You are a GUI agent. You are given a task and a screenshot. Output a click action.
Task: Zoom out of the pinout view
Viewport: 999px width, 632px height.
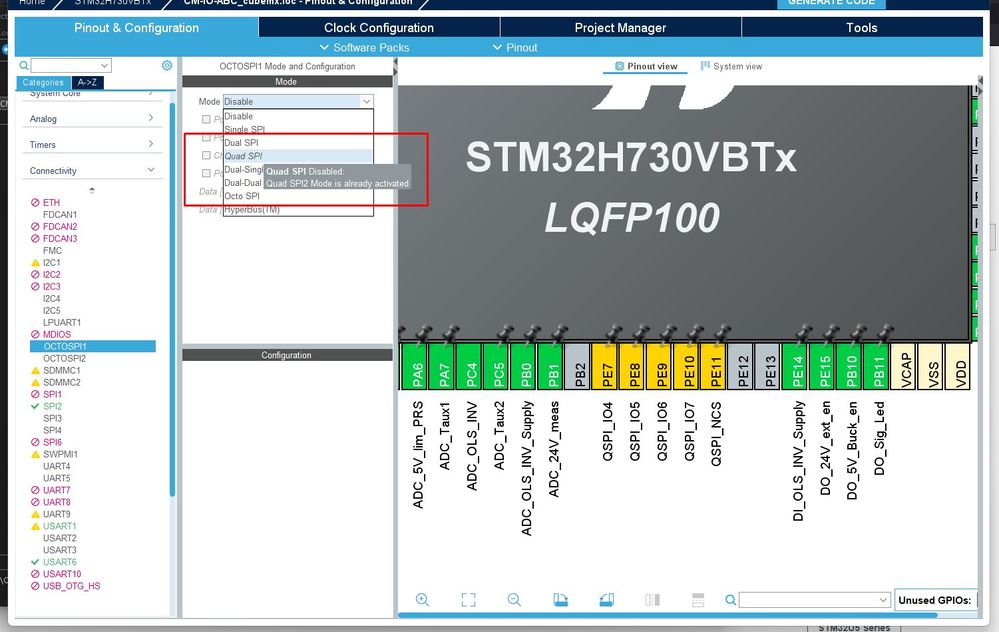[514, 600]
